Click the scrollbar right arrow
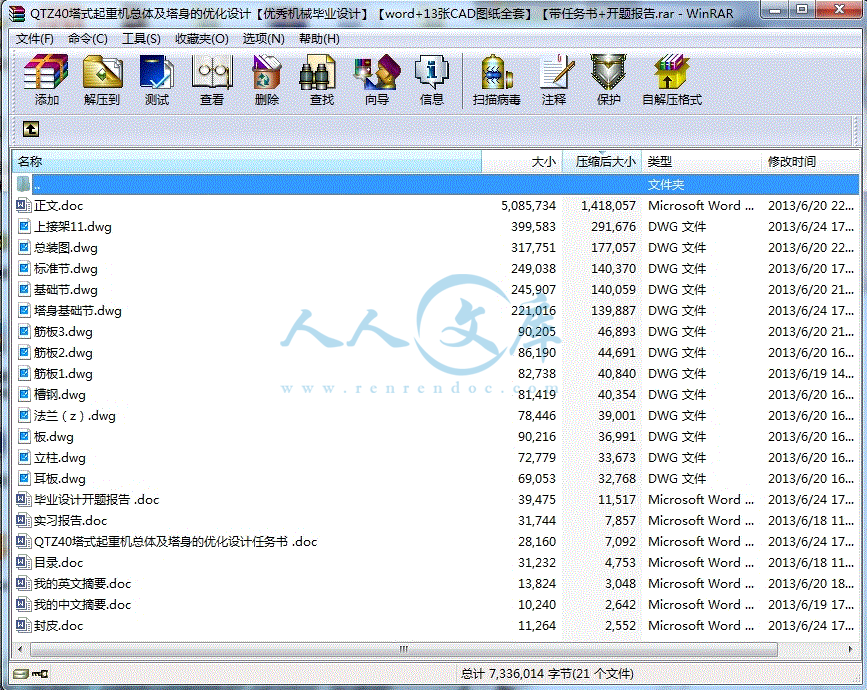867x690 pixels. coord(850,649)
